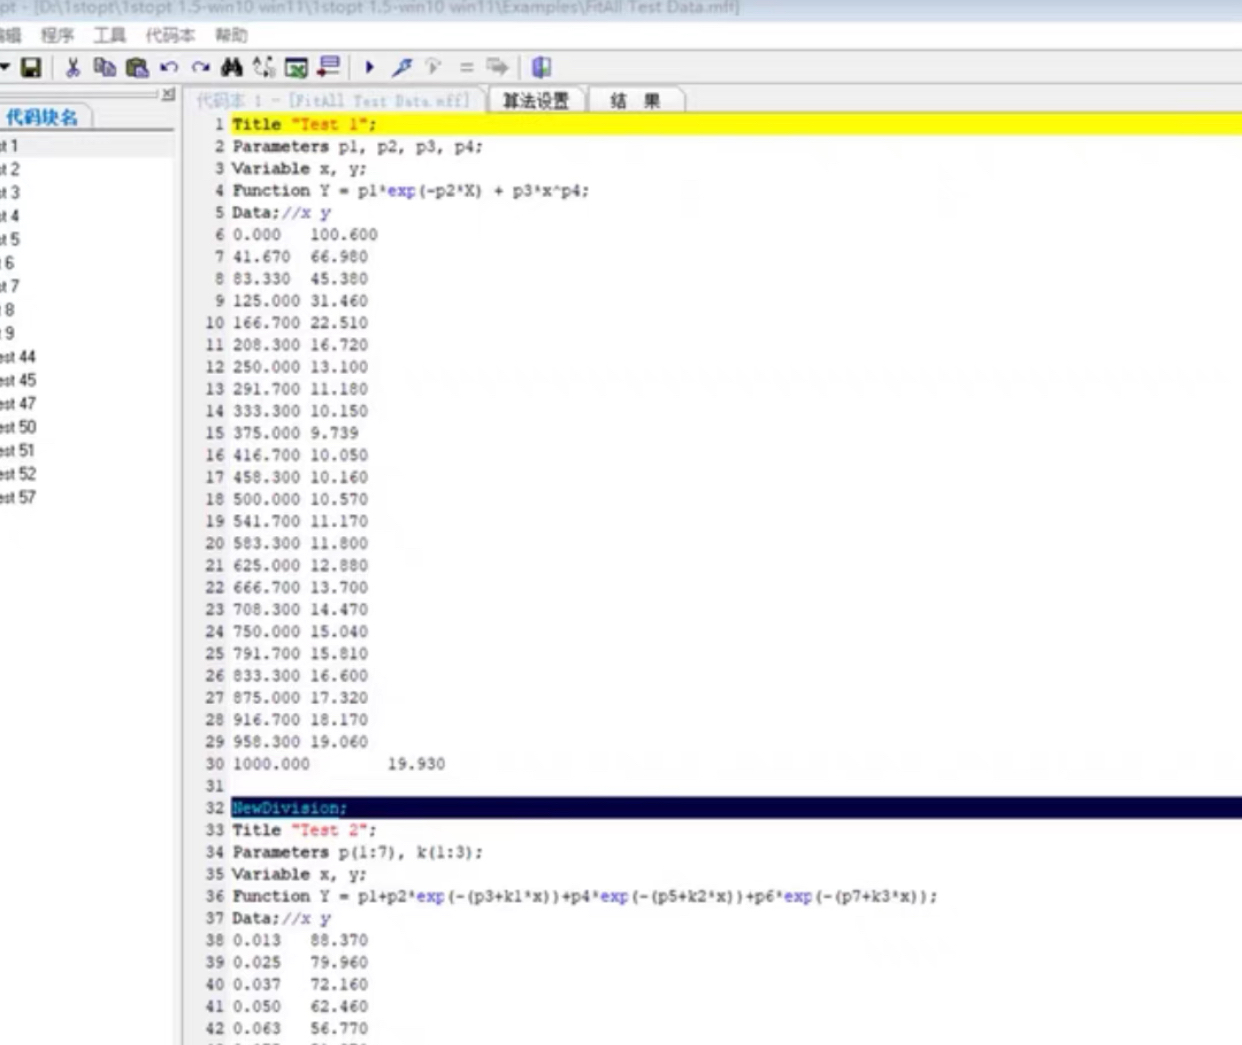The width and height of the screenshot is (1242, 1045).
Task: Click the data row "0.000 100.600"
Action: [x=305, y=234]
